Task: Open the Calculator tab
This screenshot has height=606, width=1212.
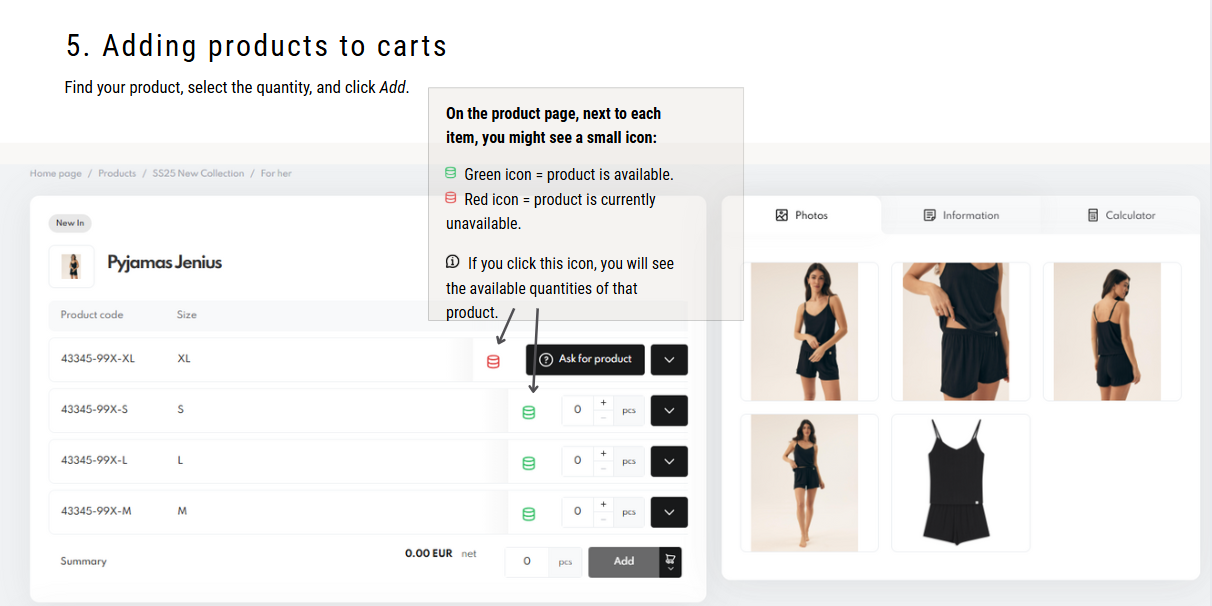Action: click(x=1121, y=215)
